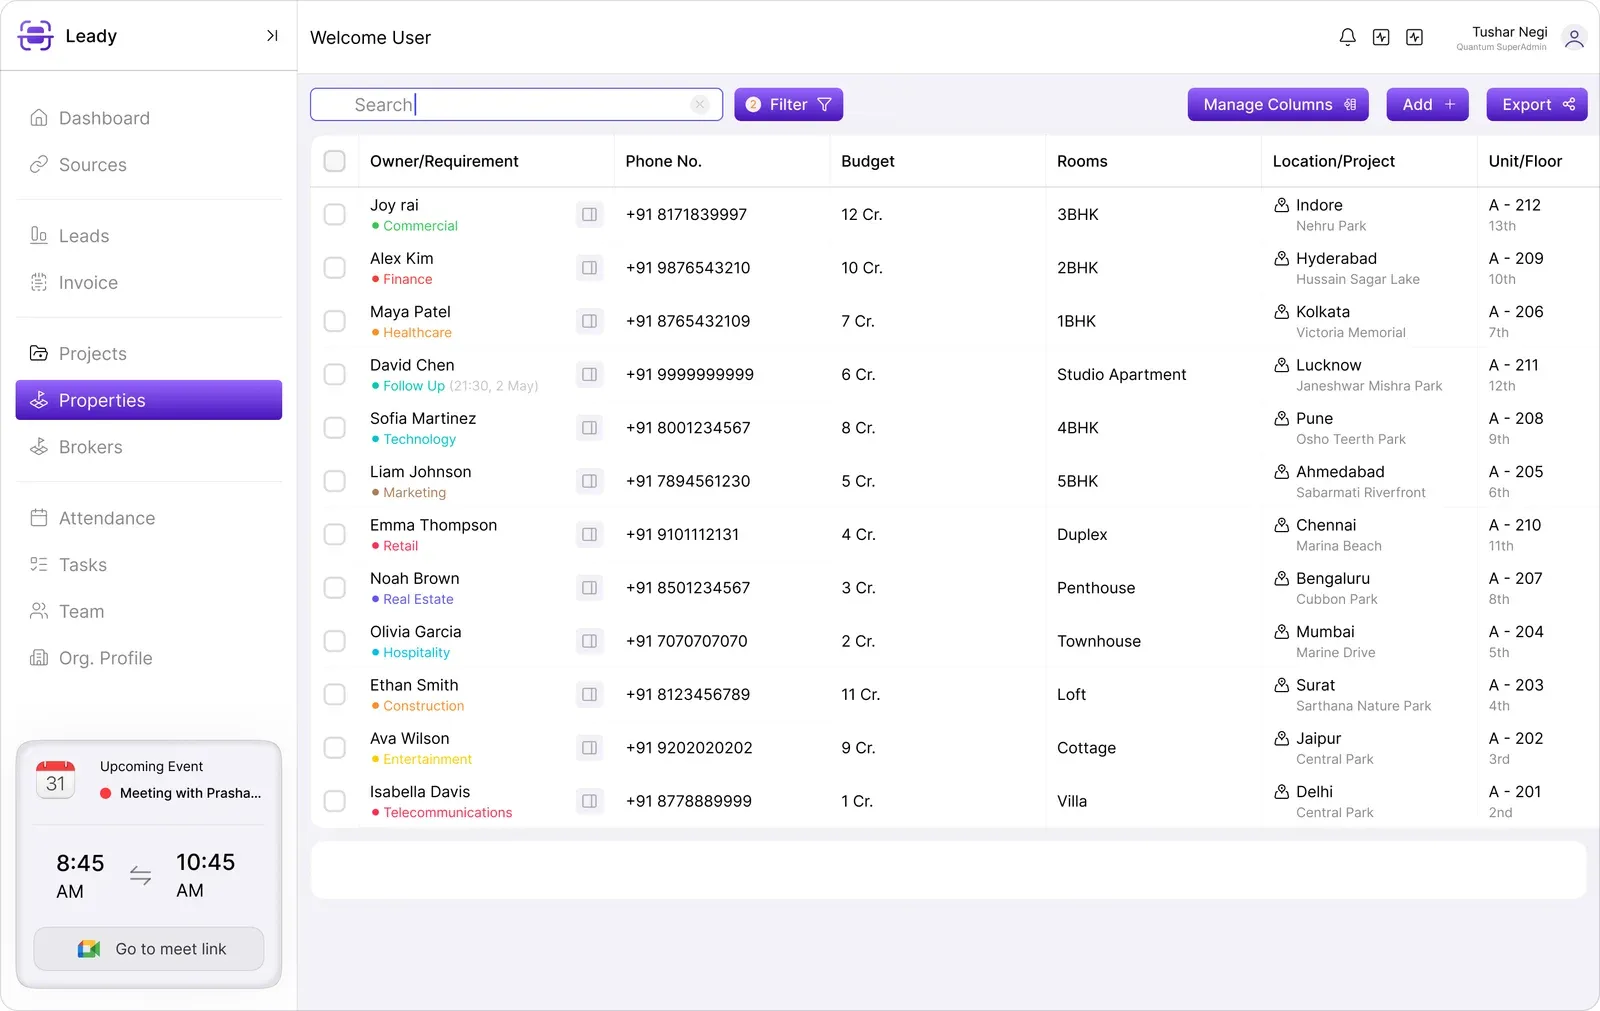The height and width of the screenshot is (1011, 1600).
Task: Select the Joy rai row checkbox
Action: pyautogui.click(x=335, y=214)
